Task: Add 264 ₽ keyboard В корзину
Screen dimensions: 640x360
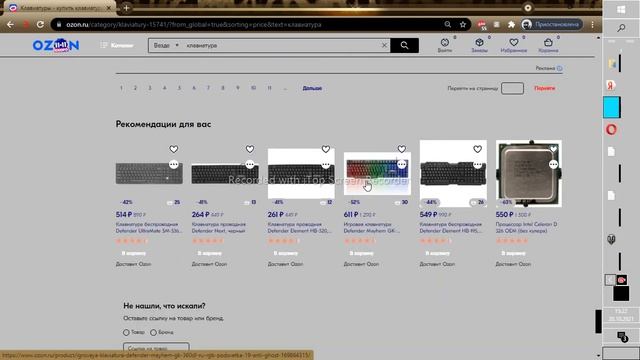Action: [209, 253]
